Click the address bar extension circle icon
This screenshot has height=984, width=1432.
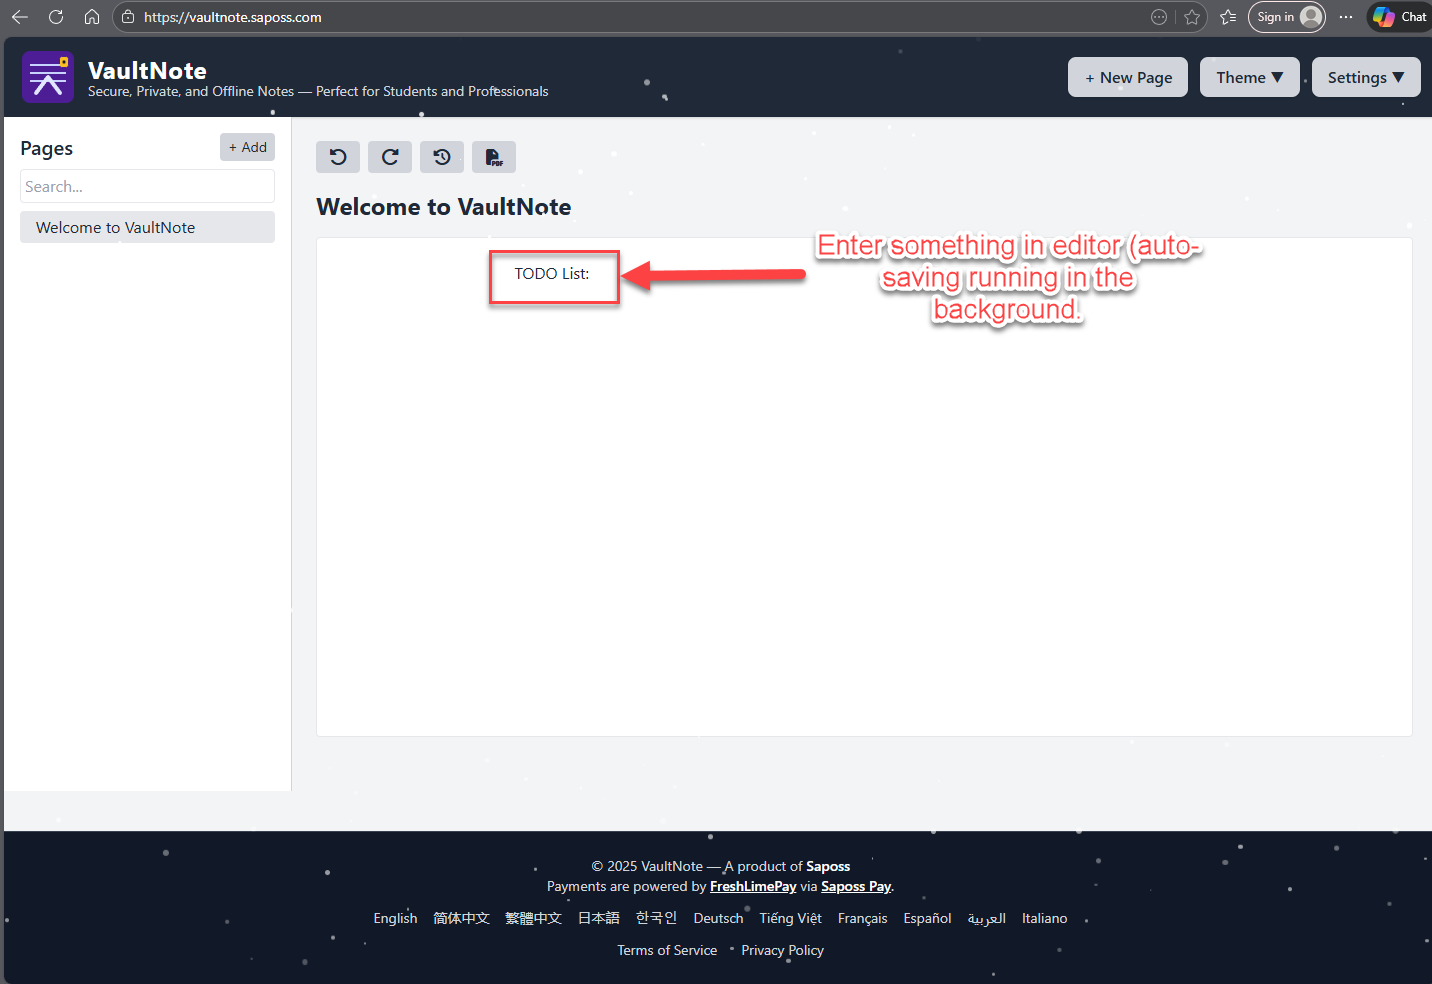1159,17
